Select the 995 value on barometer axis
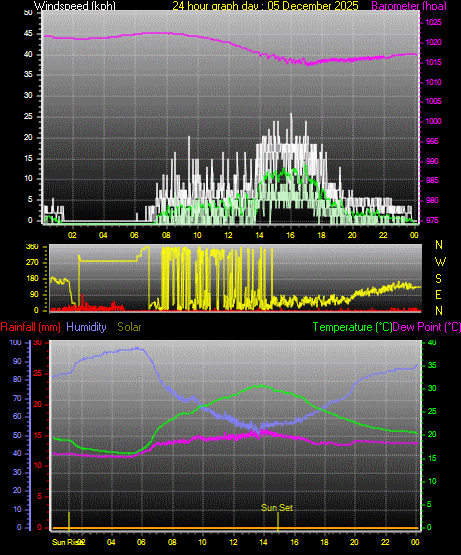This screenshot has width=461, height=555. coord(432,141)
